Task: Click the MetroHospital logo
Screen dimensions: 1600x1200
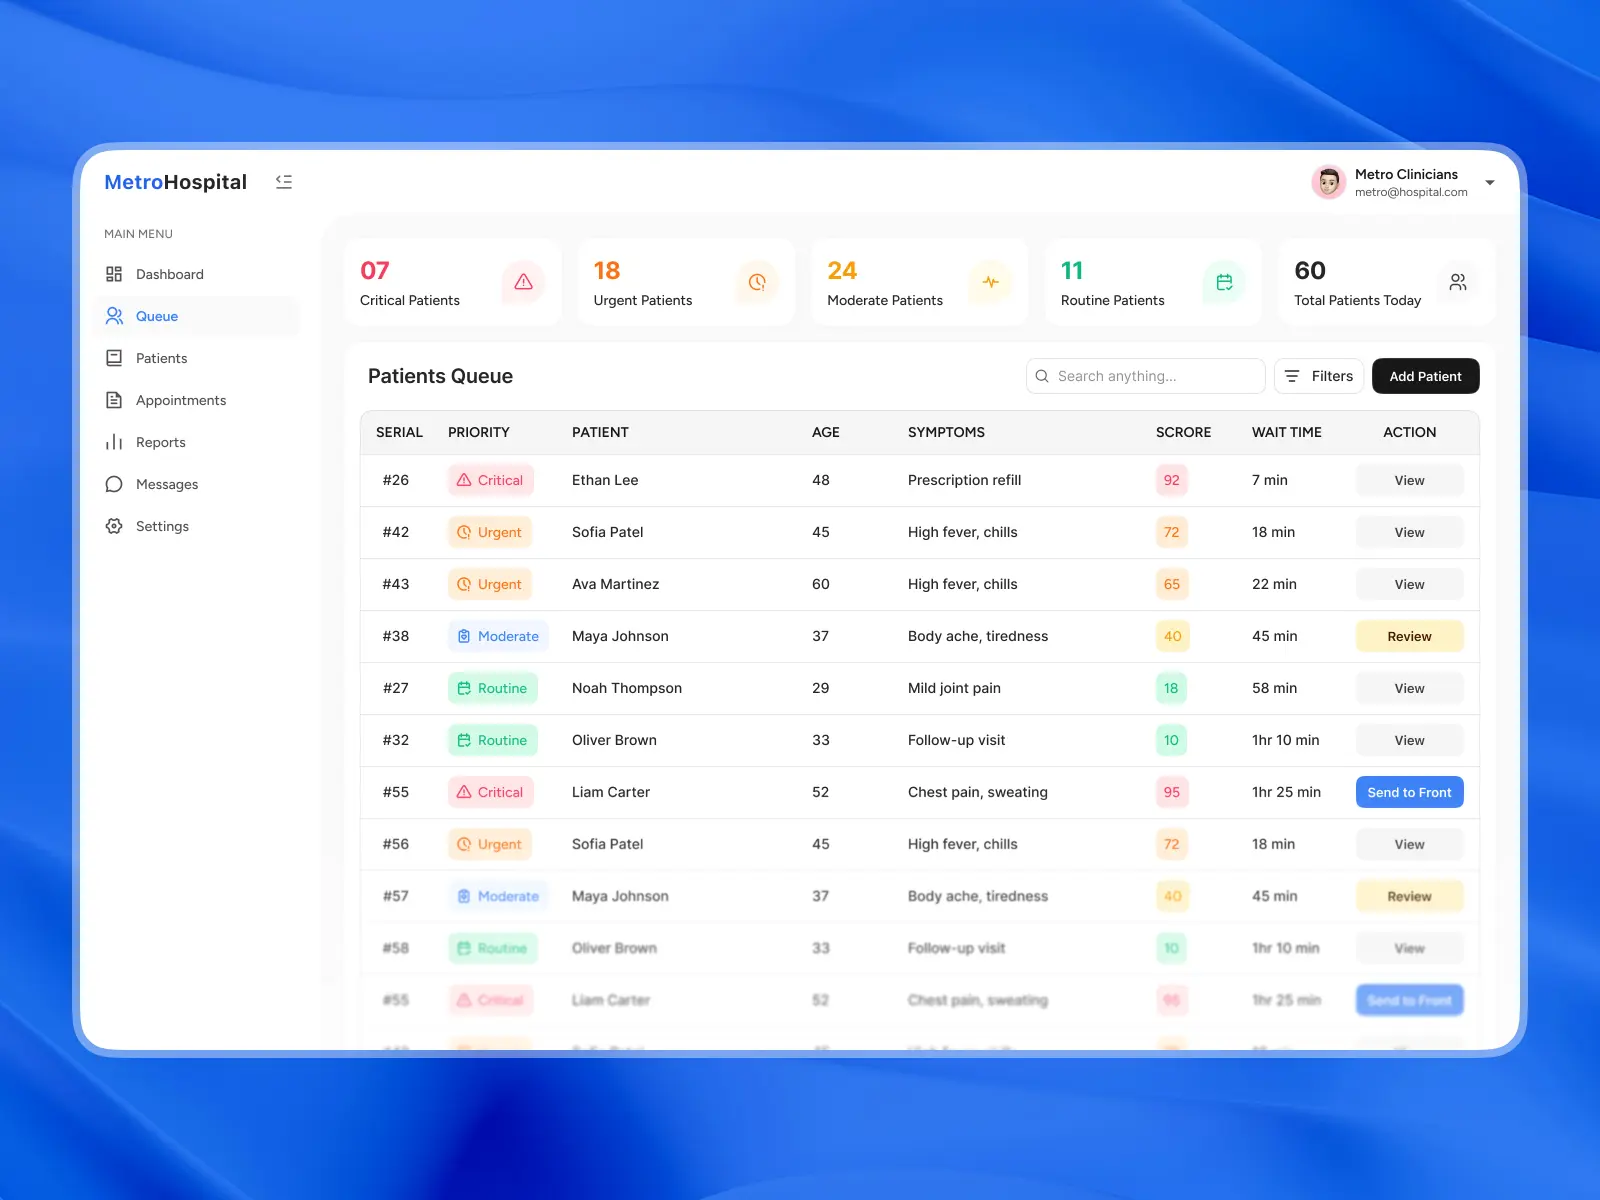Action: (176, 182)
